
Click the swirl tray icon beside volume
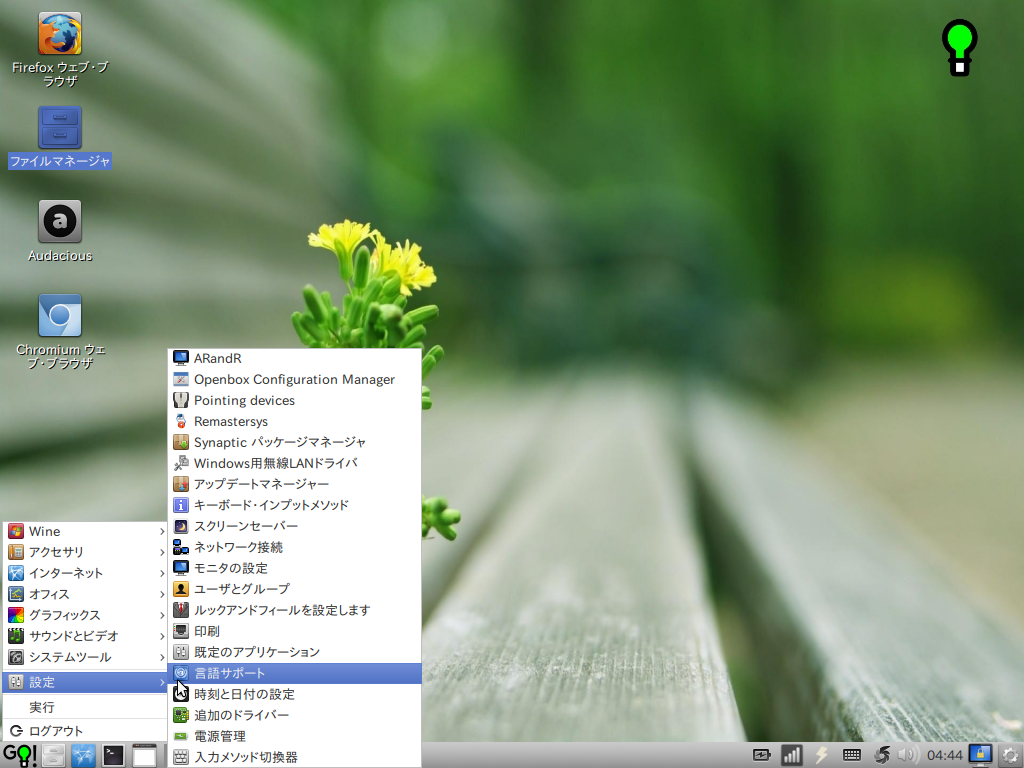[882, 756]
